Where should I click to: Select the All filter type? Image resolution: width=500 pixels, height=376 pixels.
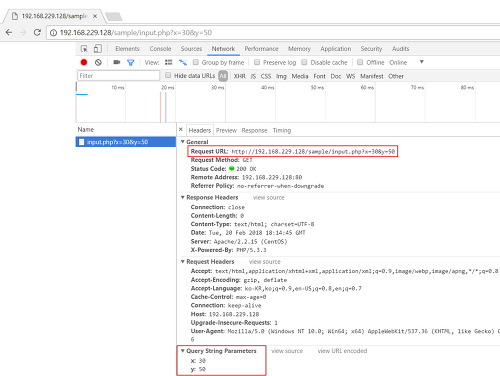(x=223, y=76)
